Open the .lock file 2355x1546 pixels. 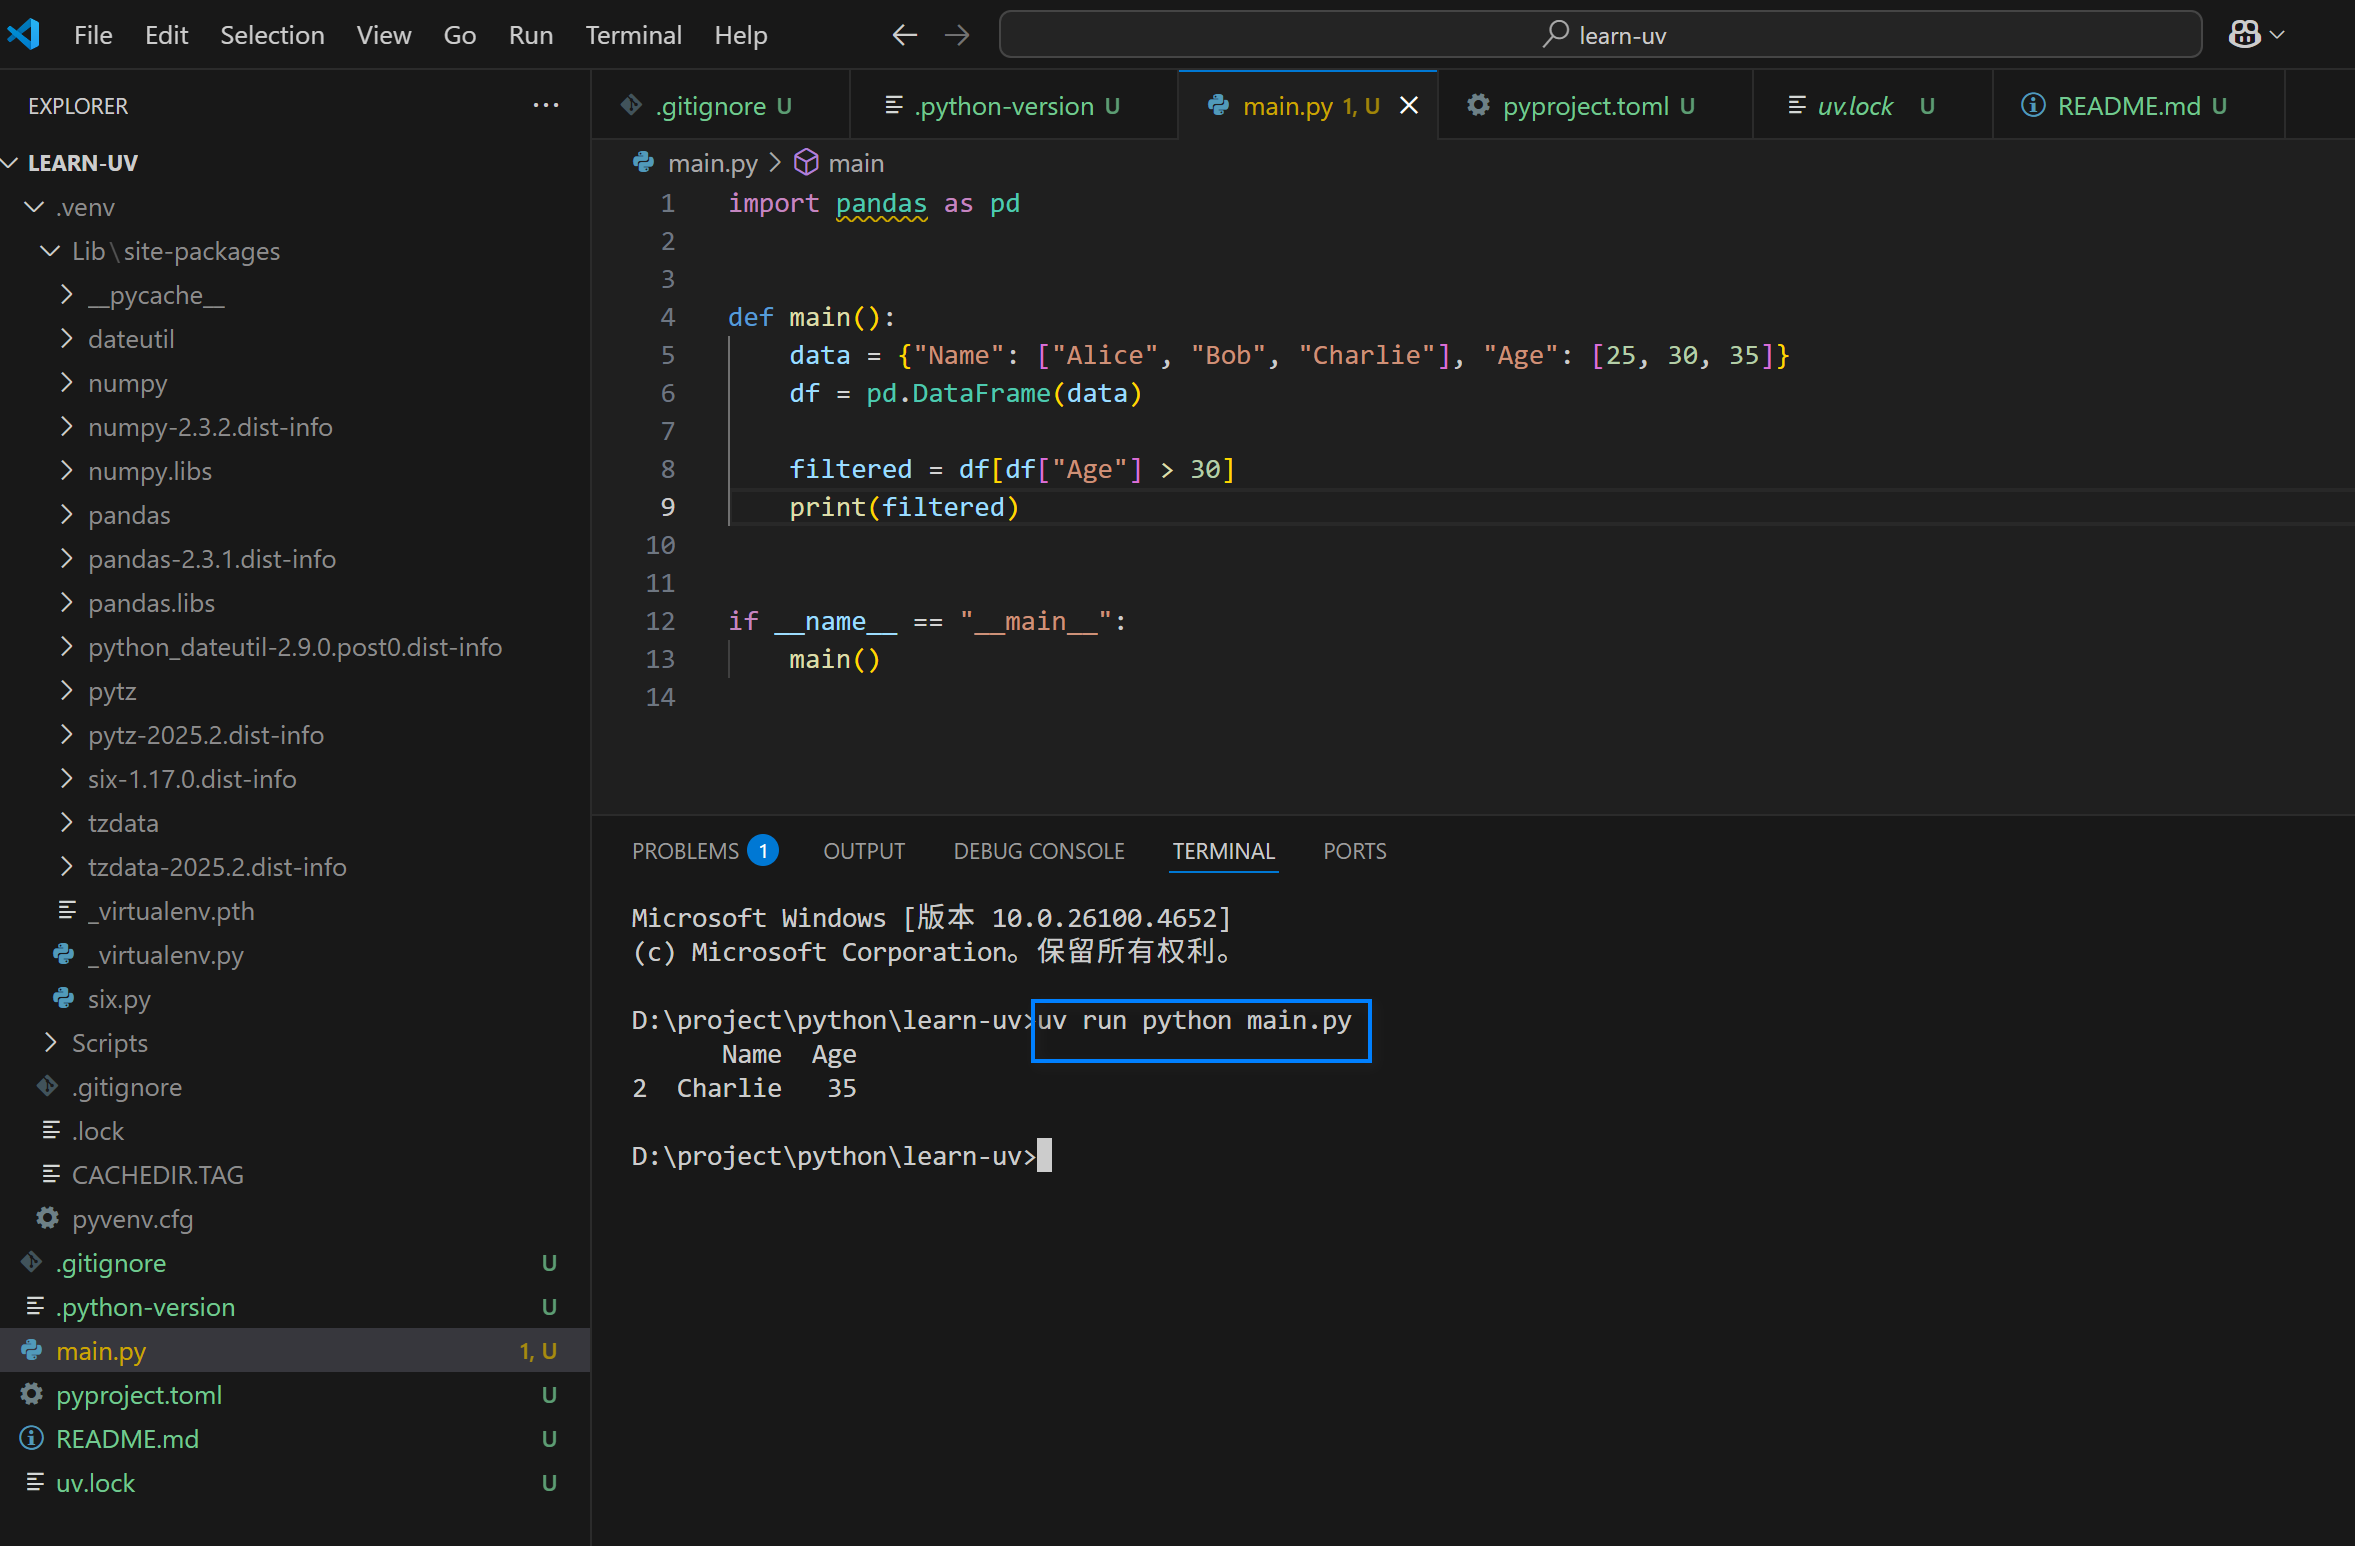click(x=295, y=1131)
